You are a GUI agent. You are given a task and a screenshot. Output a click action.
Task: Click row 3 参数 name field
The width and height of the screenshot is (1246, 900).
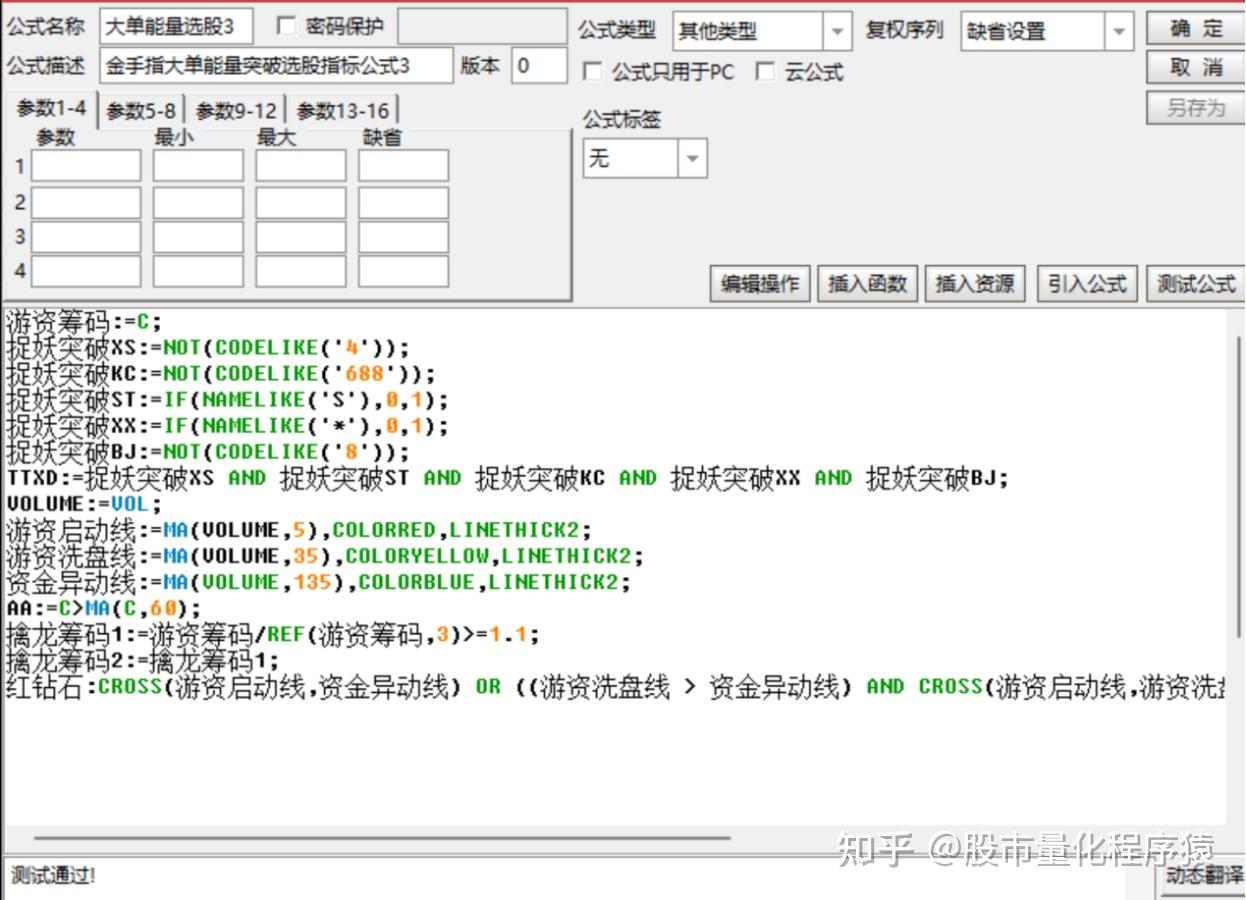pos(86,237)
